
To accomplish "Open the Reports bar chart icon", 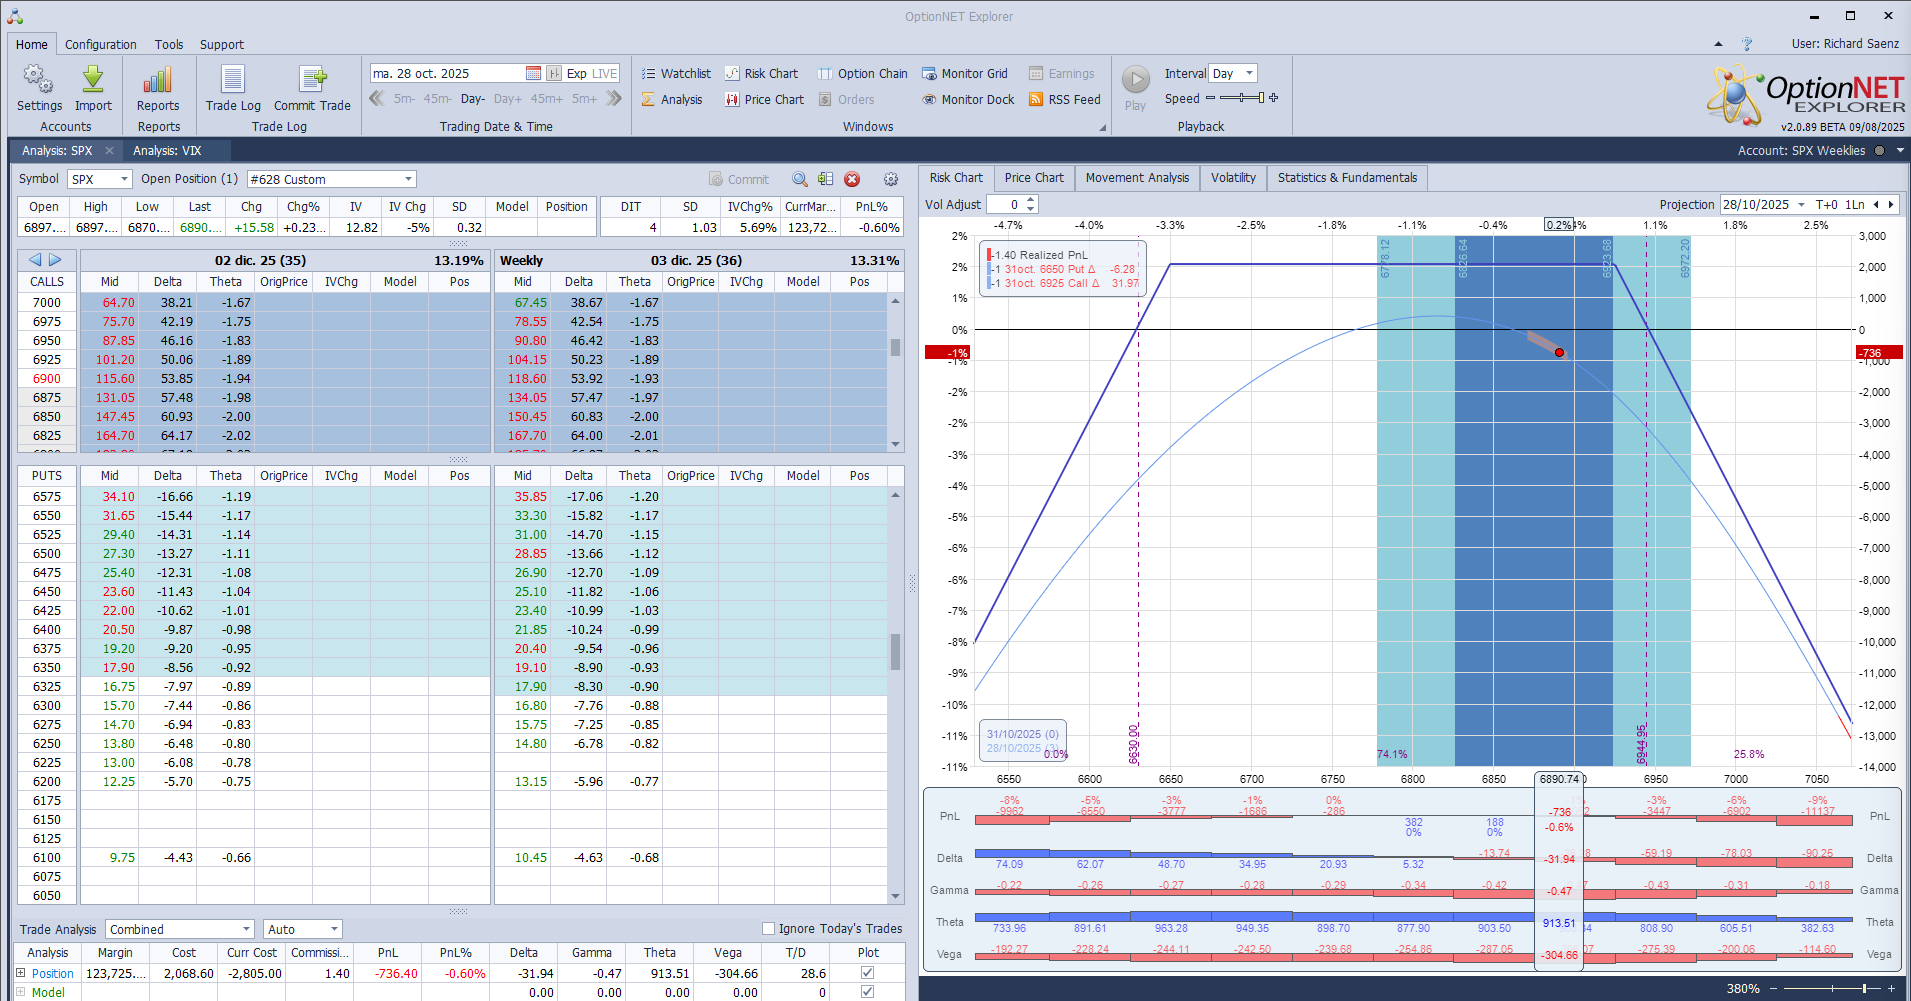I will click(158, 88).
